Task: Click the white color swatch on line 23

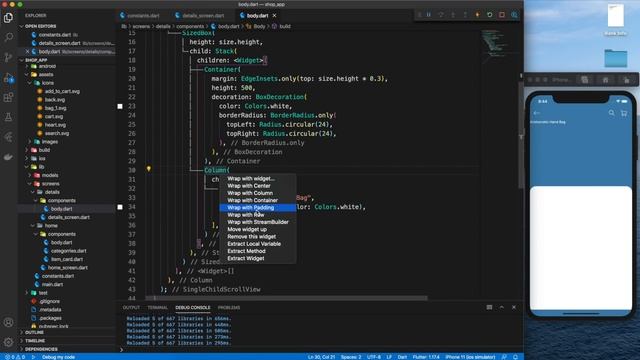Action: pos(120,106)
